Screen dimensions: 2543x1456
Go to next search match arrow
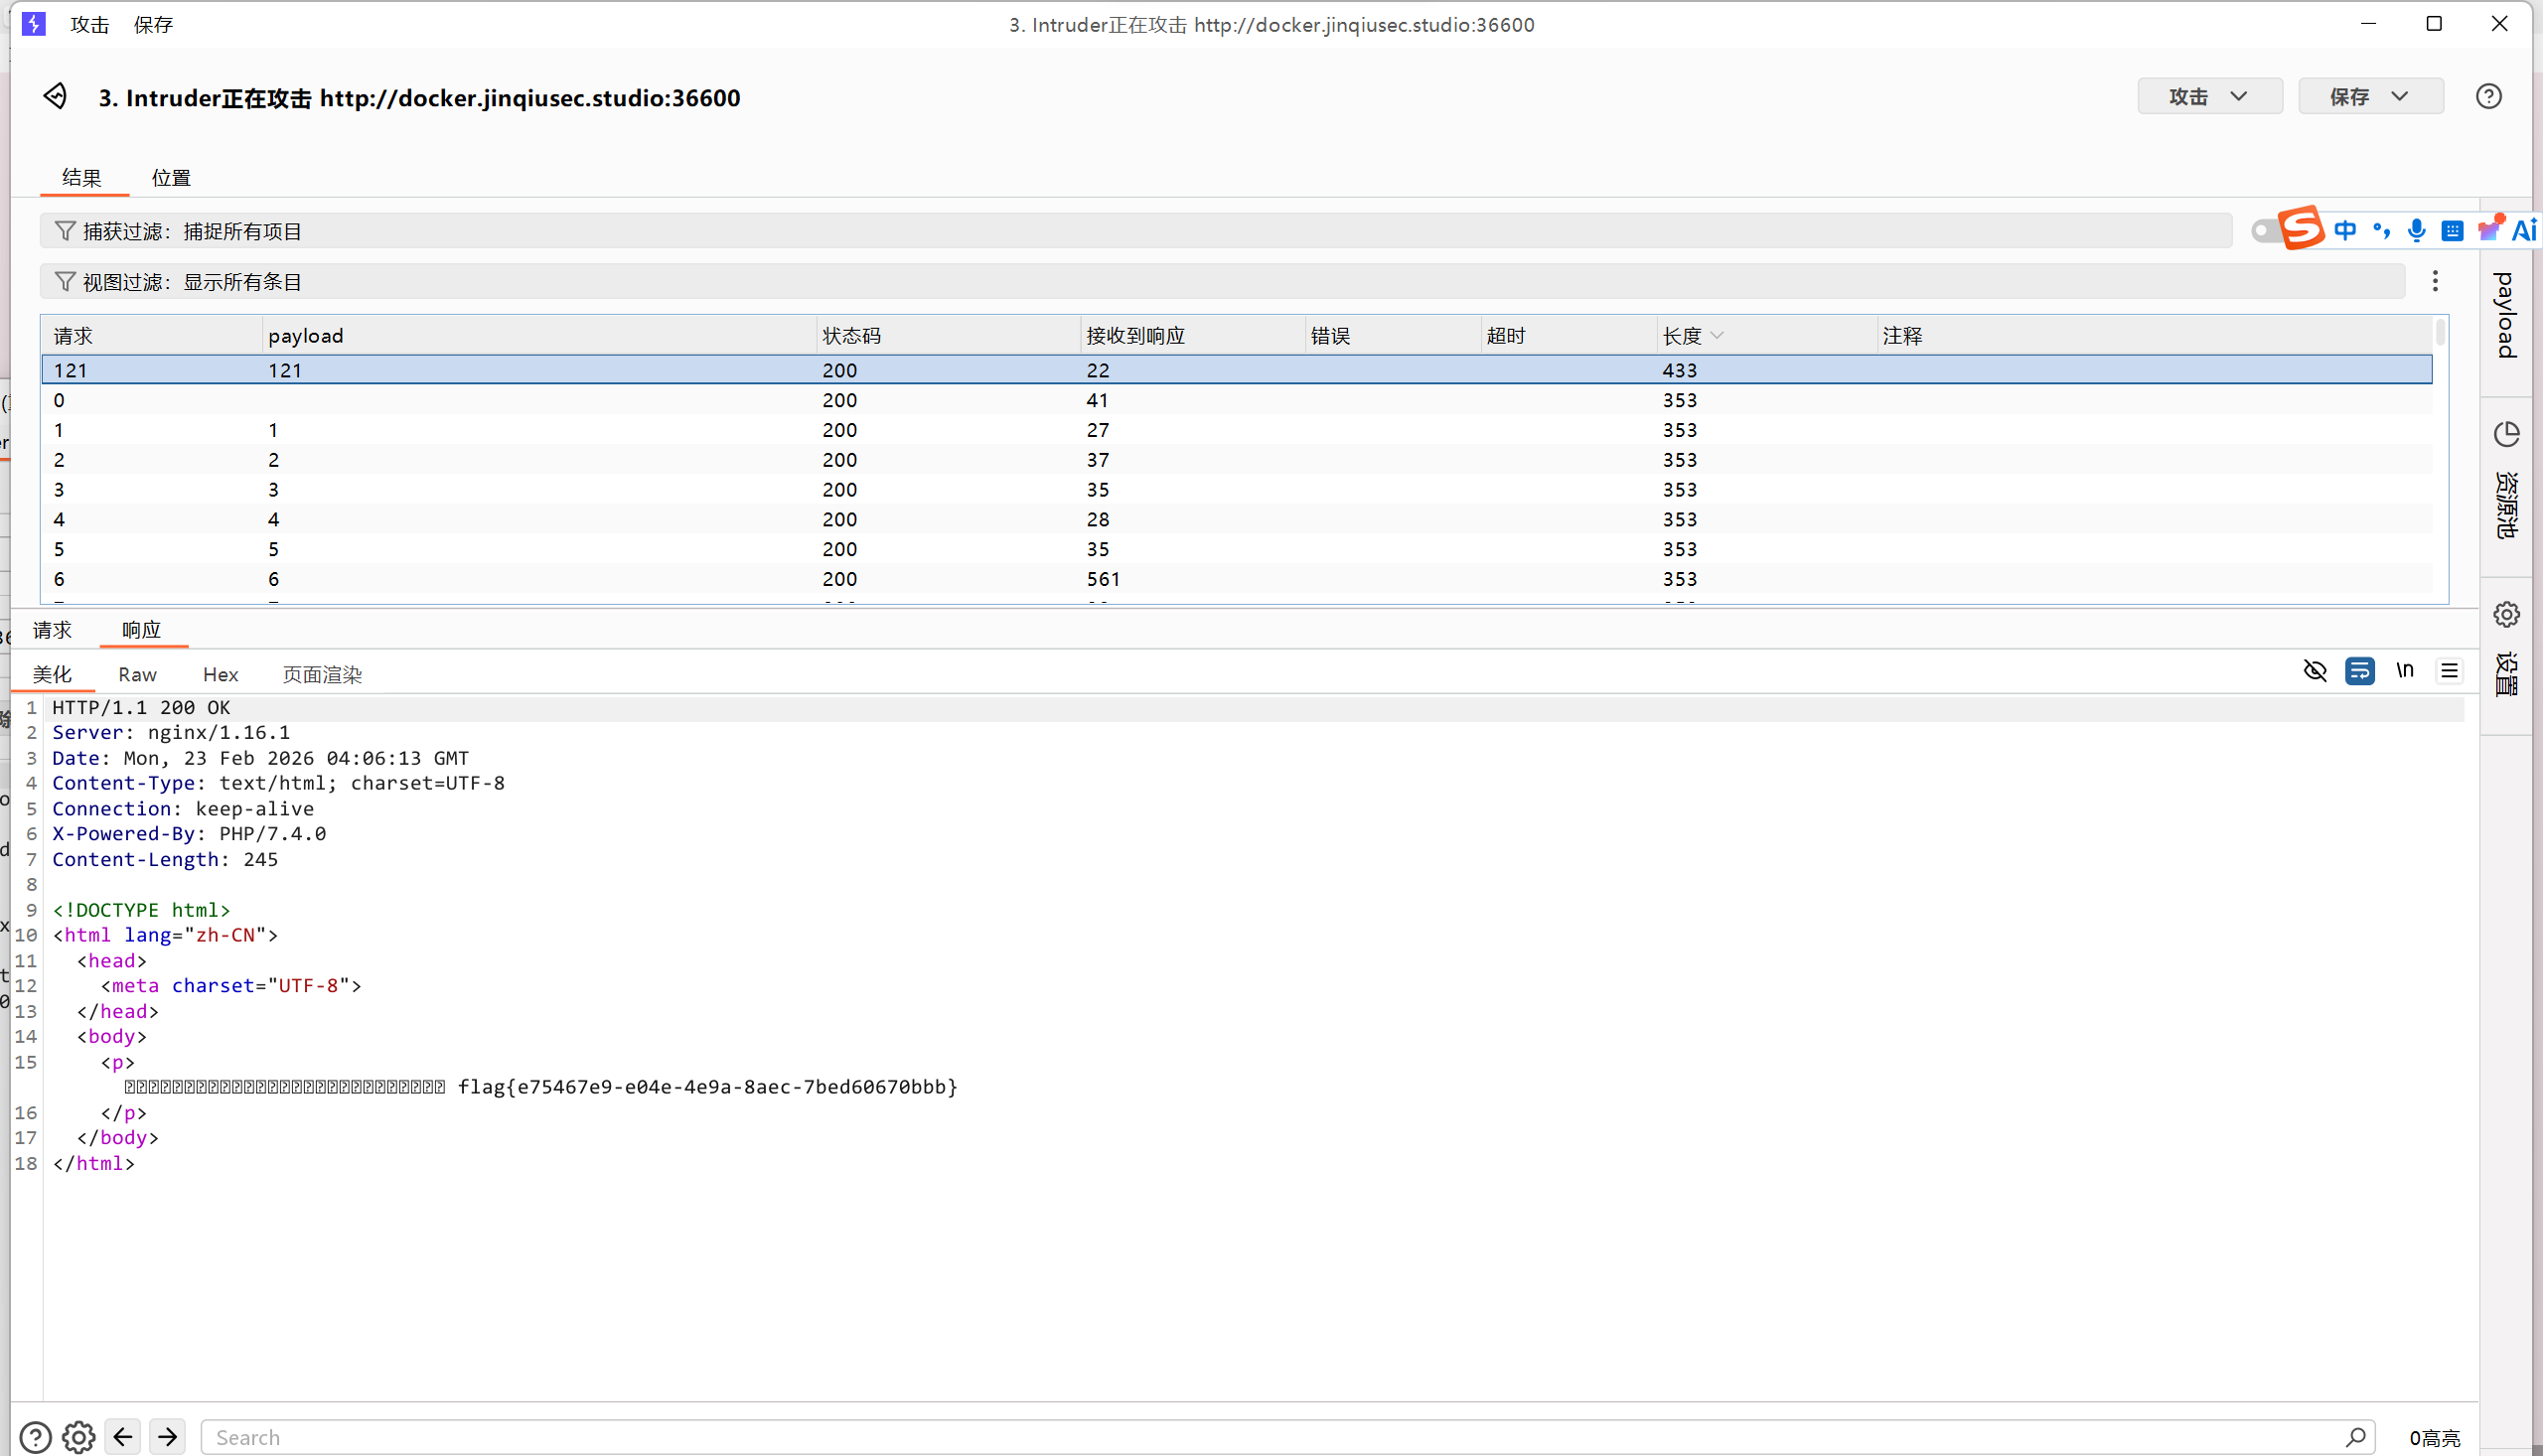pyautogui.click(x=168, y=1437)
